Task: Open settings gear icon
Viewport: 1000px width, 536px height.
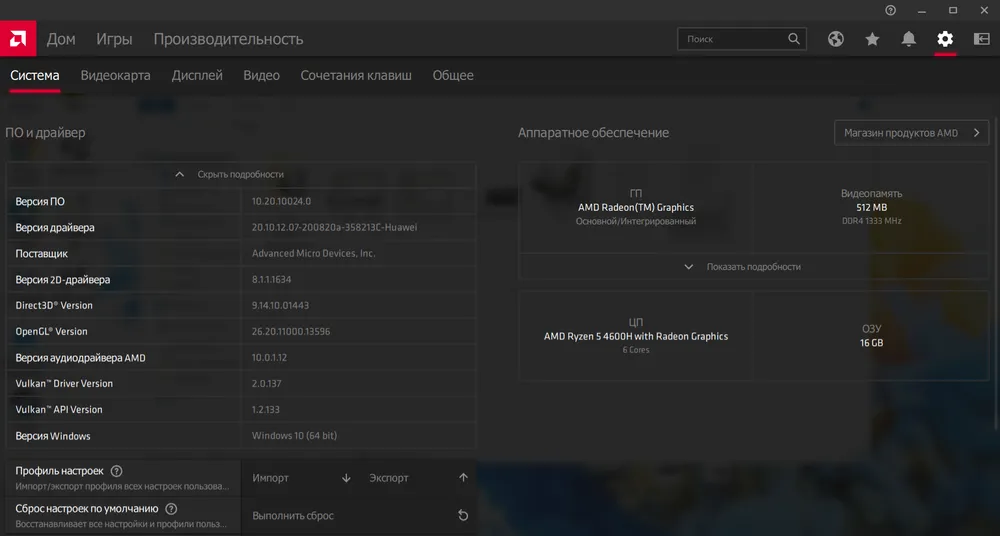Action: 945,39
